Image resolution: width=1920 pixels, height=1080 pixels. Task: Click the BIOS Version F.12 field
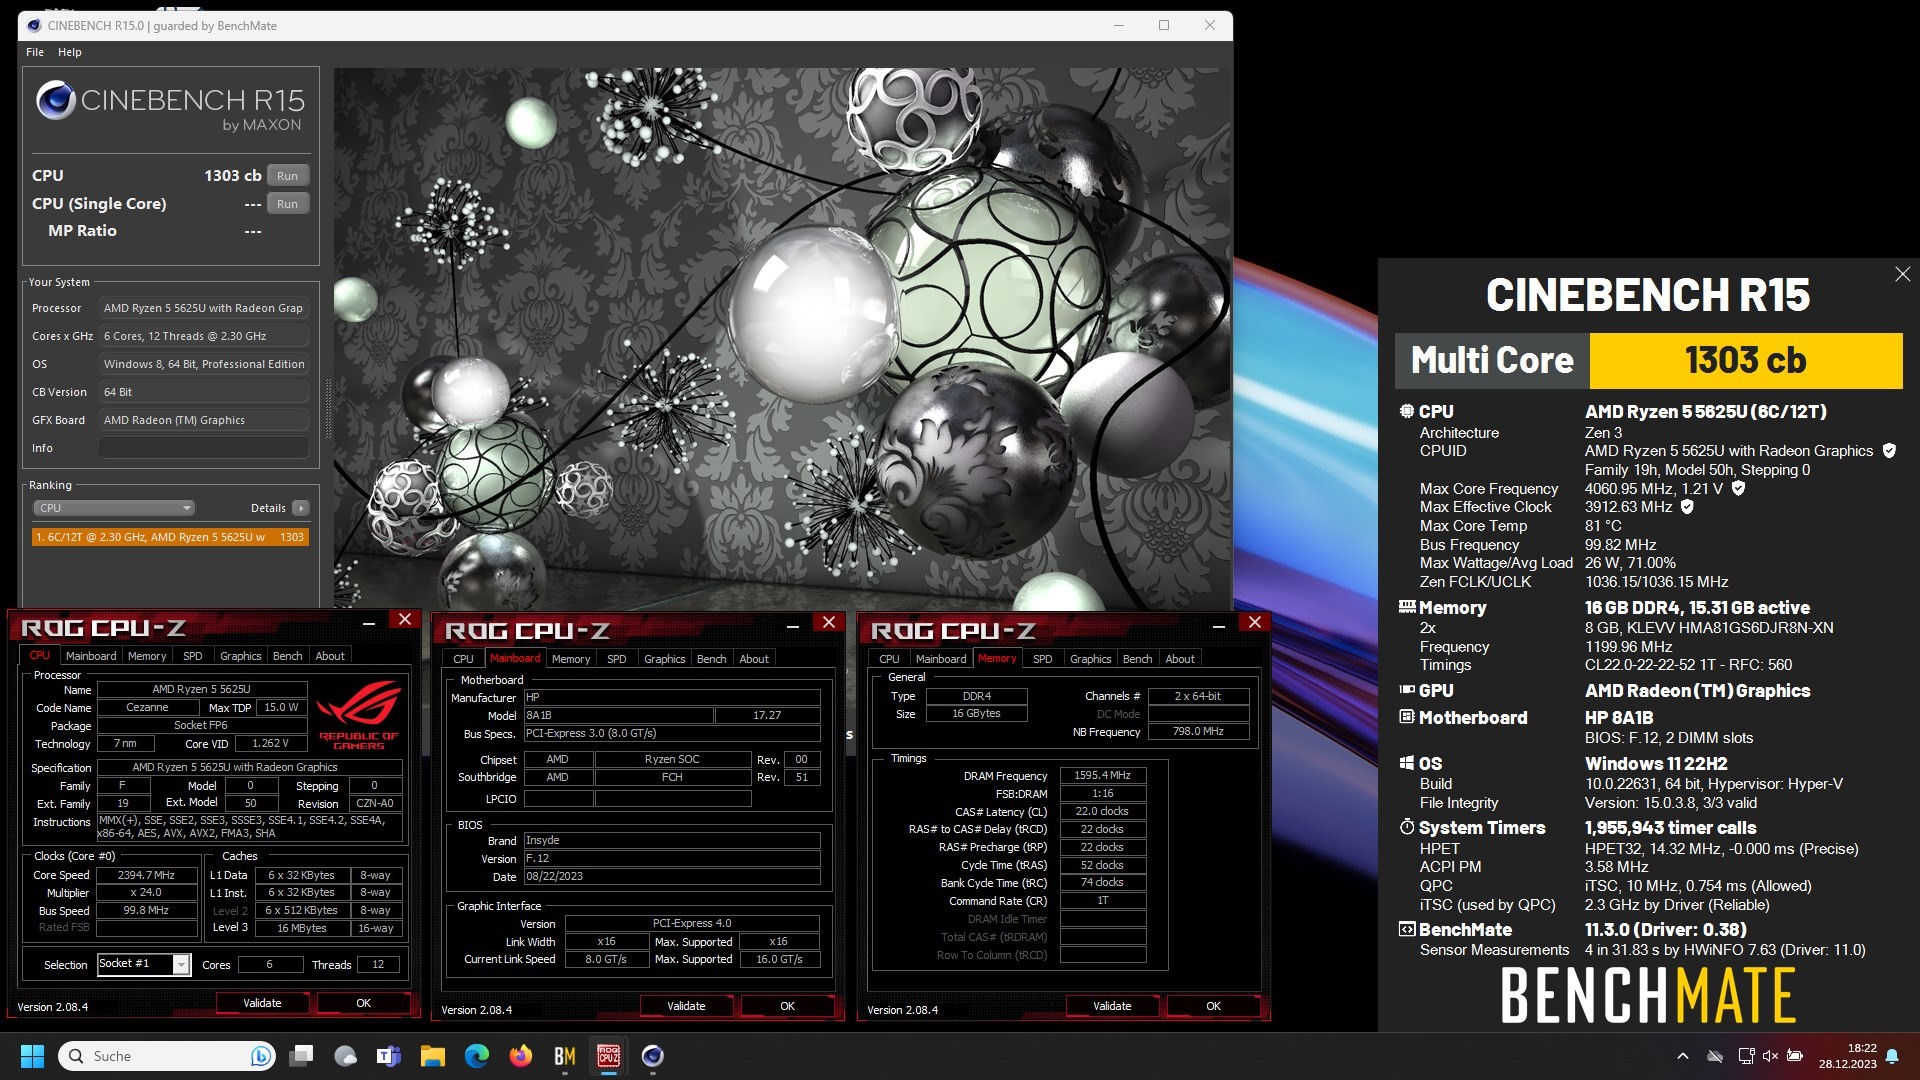point(671,858)
